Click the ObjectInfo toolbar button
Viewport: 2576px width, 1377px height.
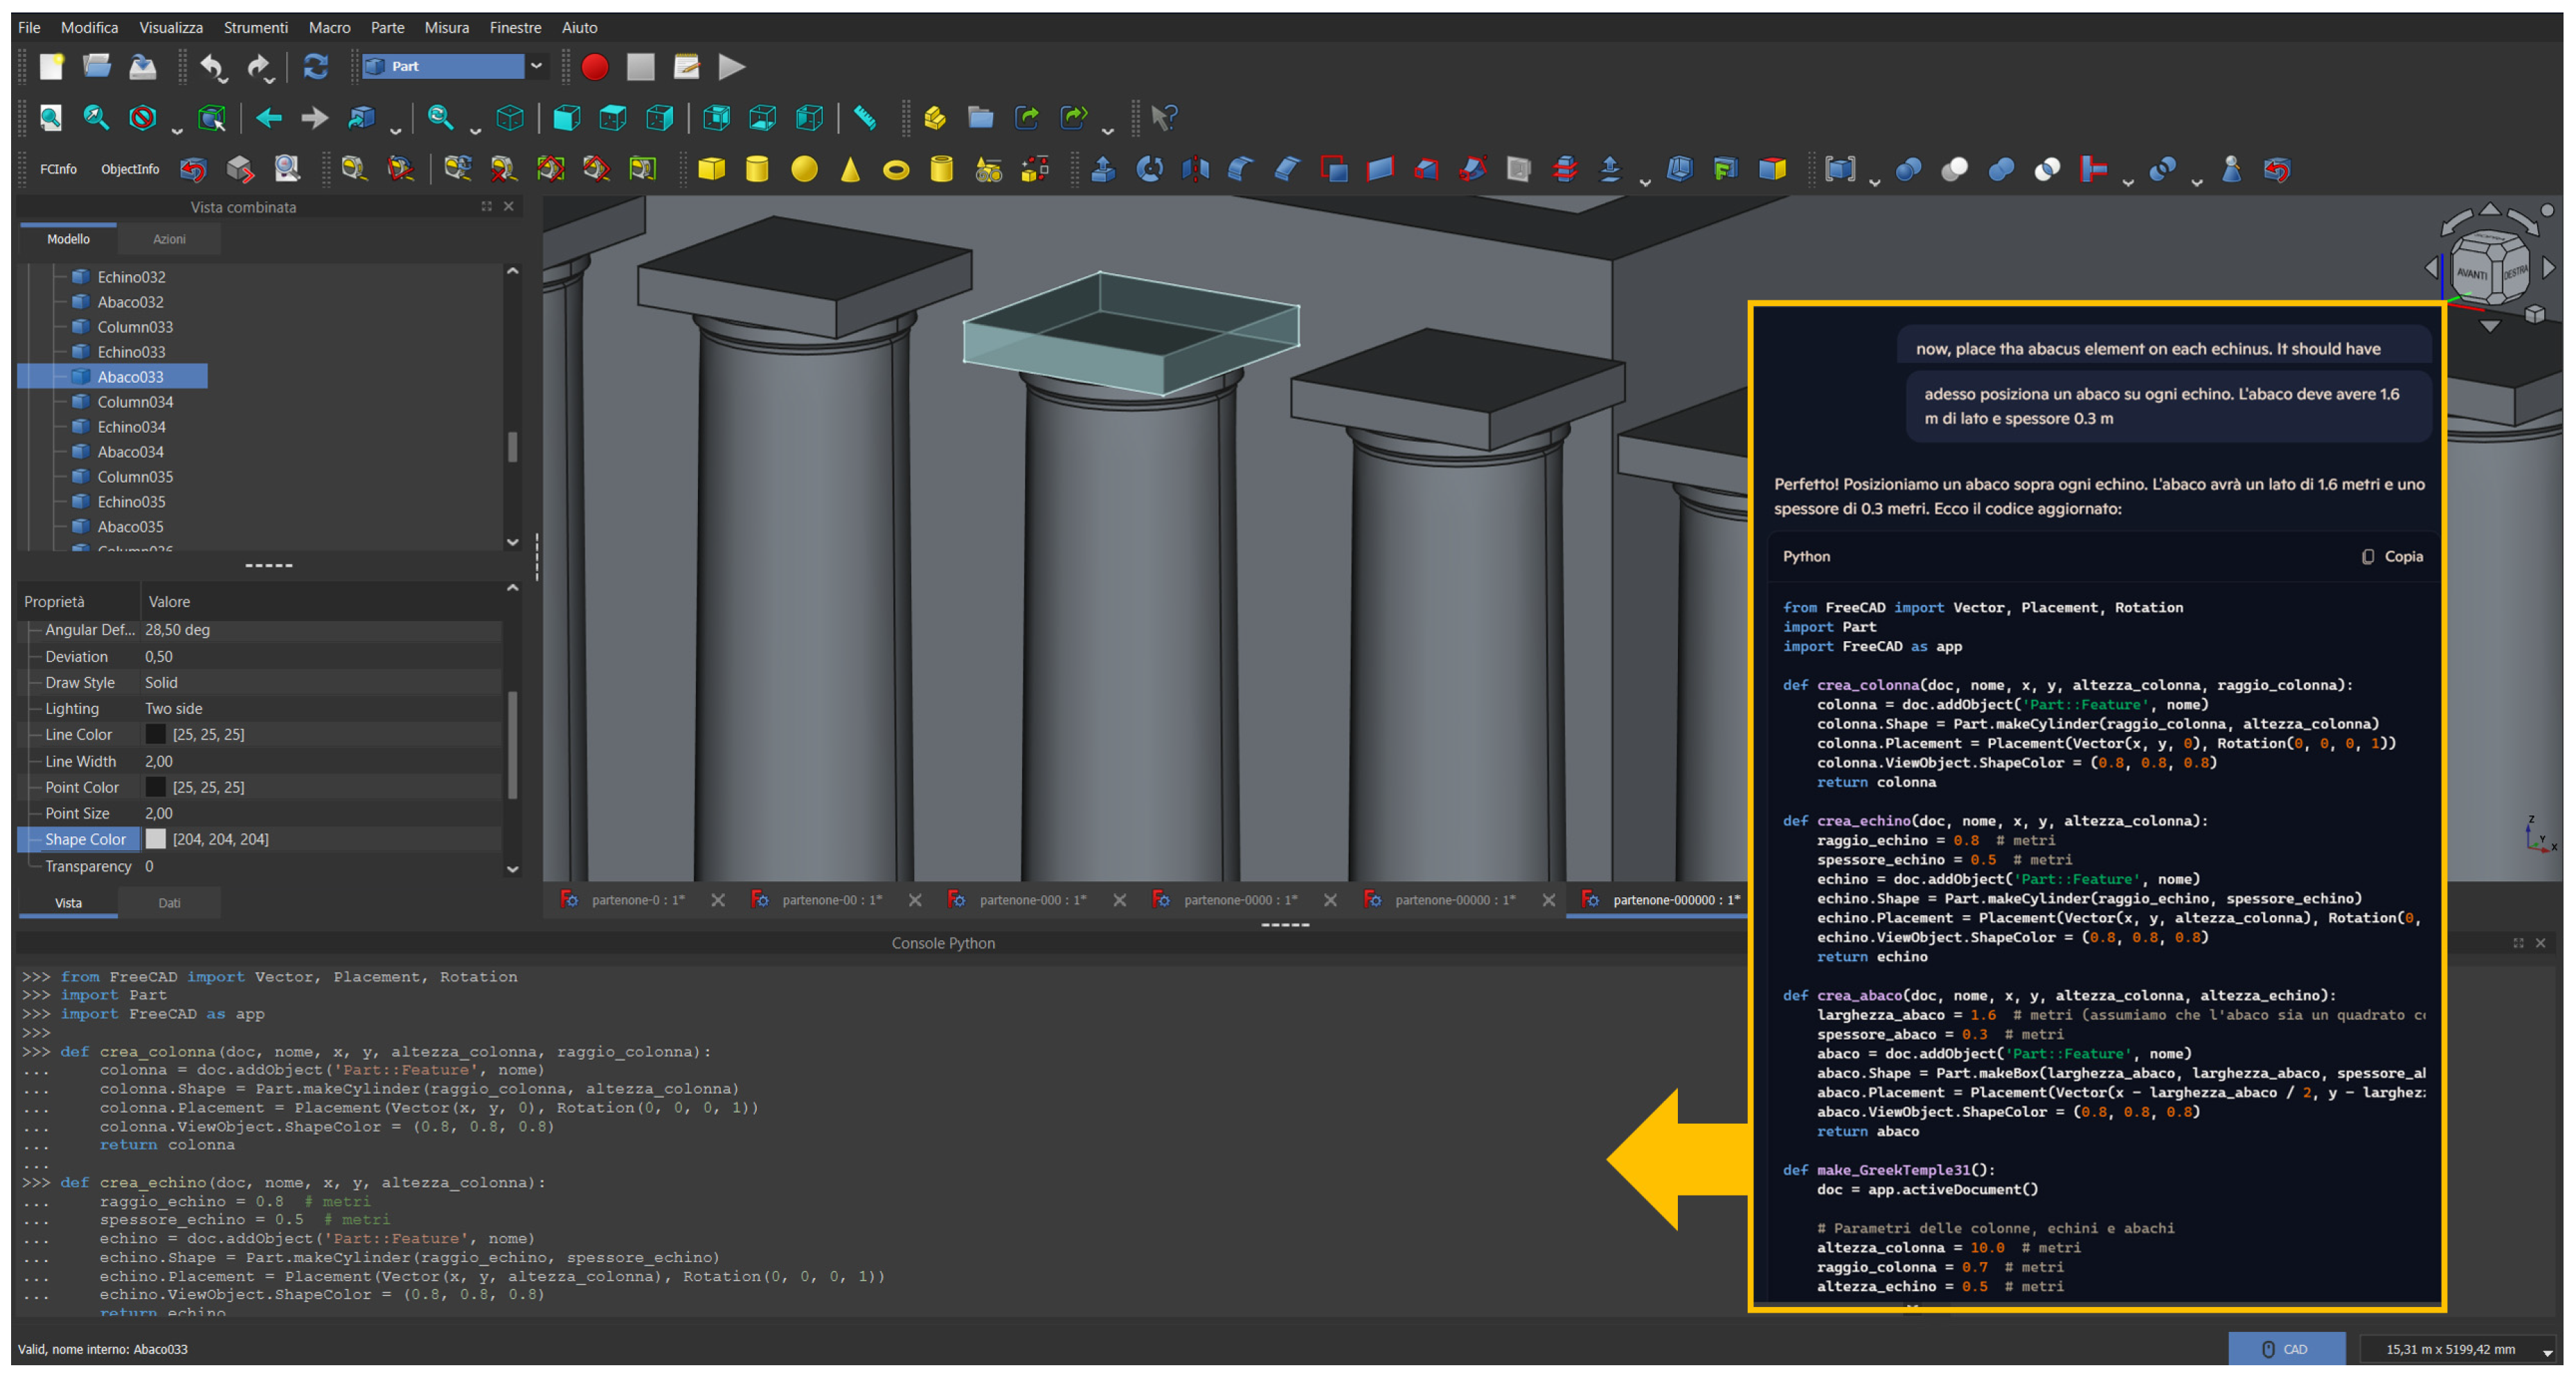130,169
